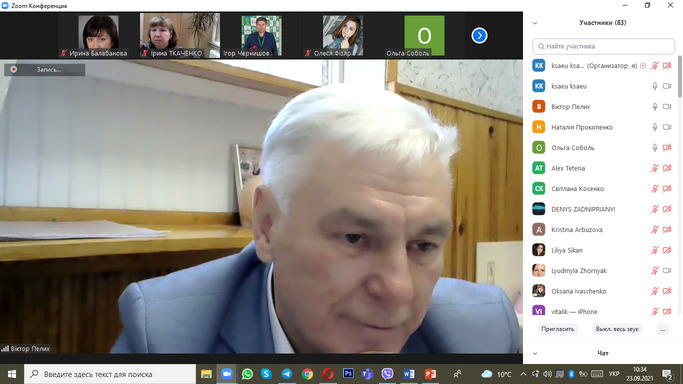The image size is (683, 384).
Task: Open Telegram from the taskbar
Action: point(287,374)
